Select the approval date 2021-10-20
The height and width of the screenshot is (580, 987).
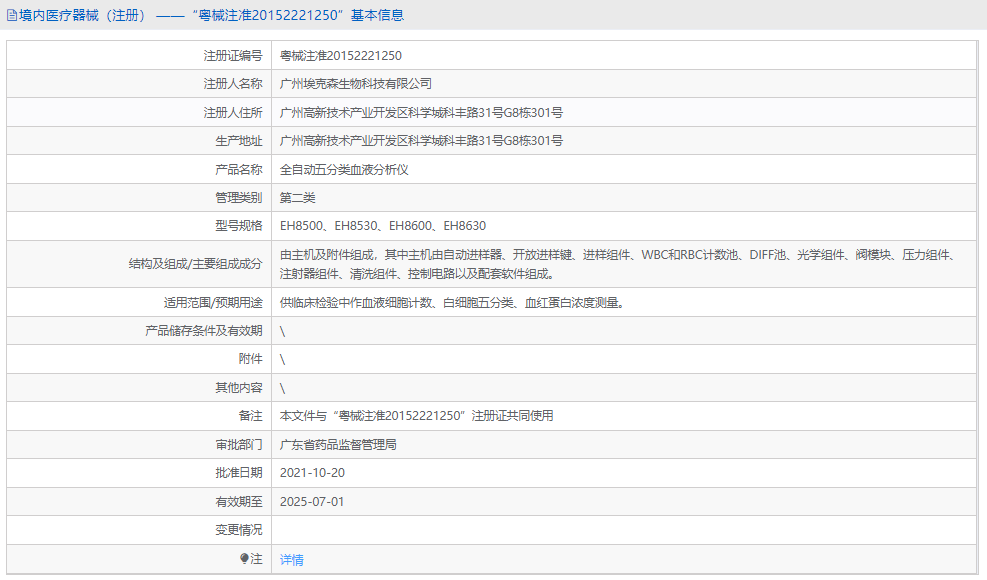pyautogui.click(x=317, y=471)
